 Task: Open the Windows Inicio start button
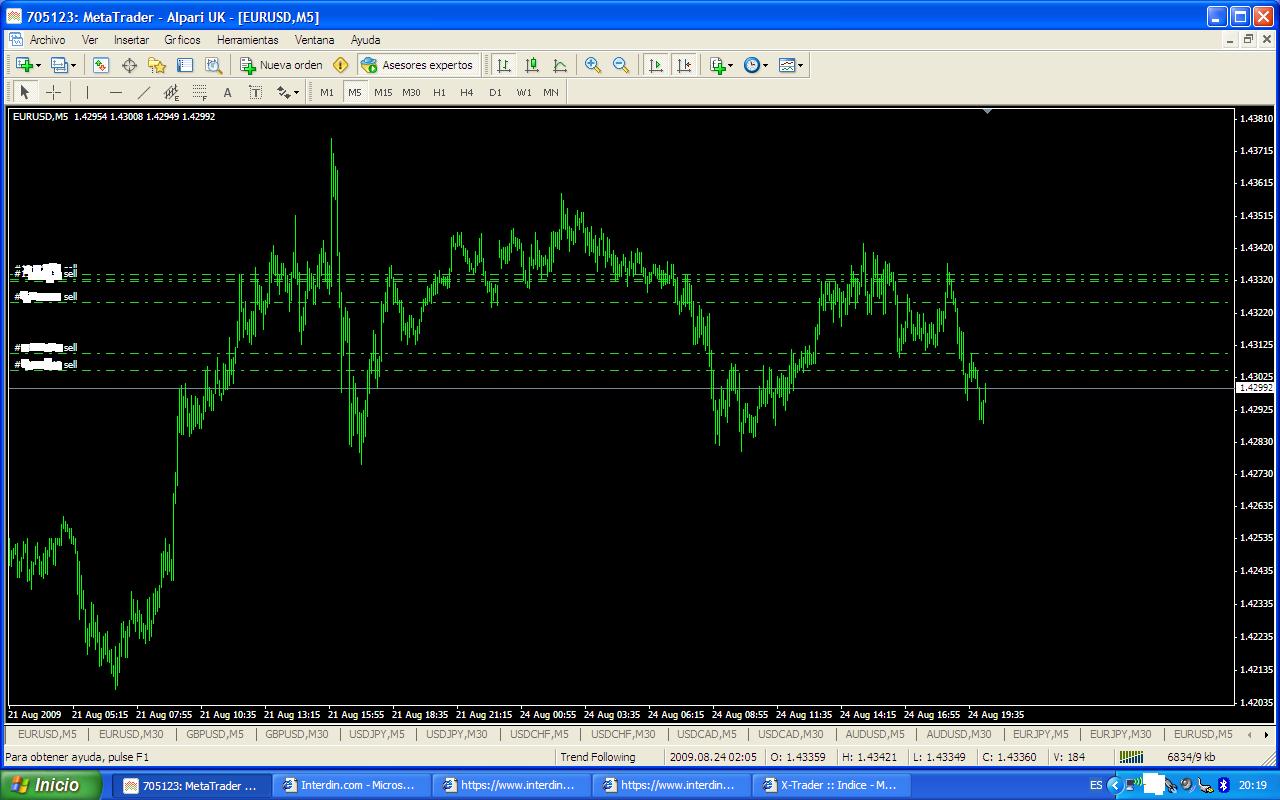point(50,785)
